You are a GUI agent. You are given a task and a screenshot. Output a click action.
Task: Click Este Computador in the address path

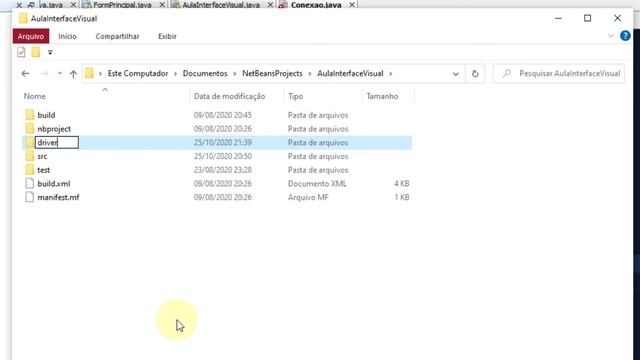[138, 73]
